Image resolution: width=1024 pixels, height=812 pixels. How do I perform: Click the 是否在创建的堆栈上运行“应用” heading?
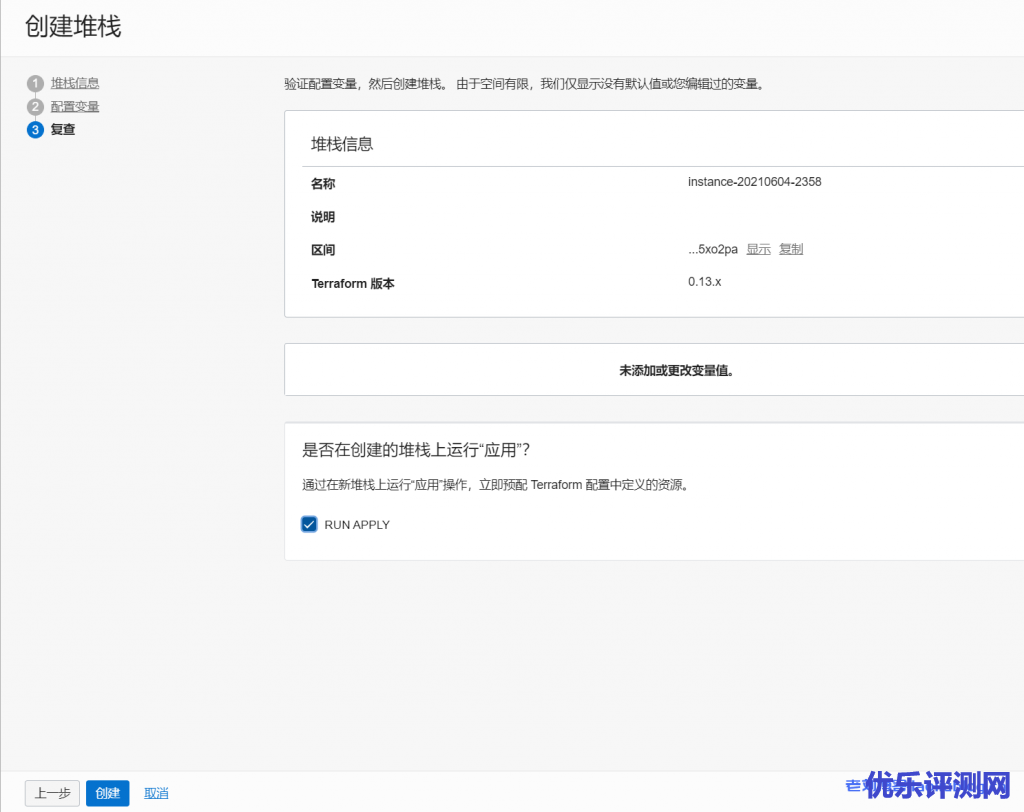(416, 450)
